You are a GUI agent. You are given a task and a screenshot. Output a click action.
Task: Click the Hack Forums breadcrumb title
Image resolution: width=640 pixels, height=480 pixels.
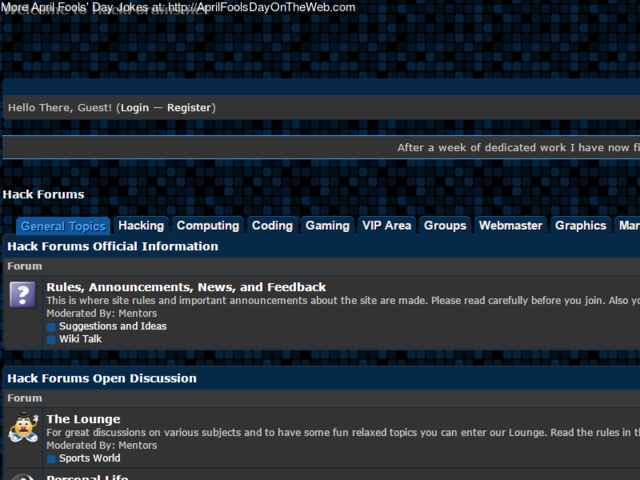[x=43, y=195]
